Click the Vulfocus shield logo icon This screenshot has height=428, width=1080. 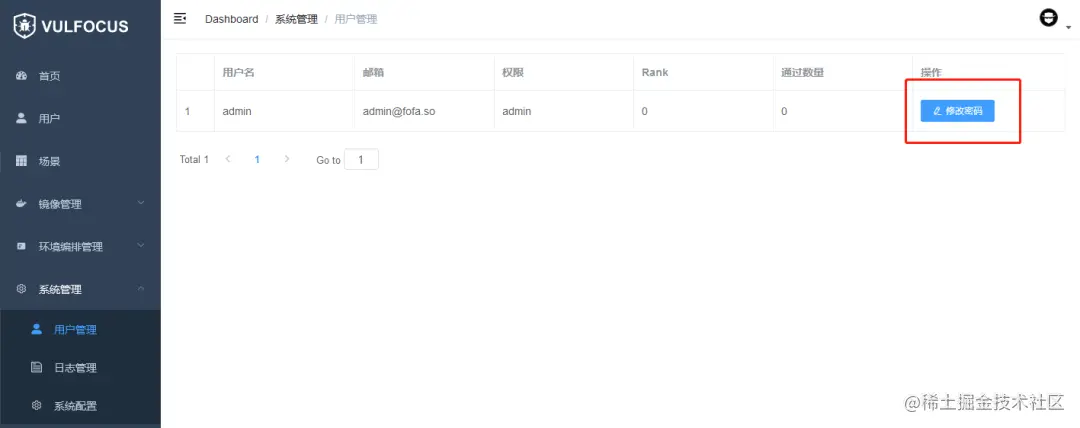[25, 26]
